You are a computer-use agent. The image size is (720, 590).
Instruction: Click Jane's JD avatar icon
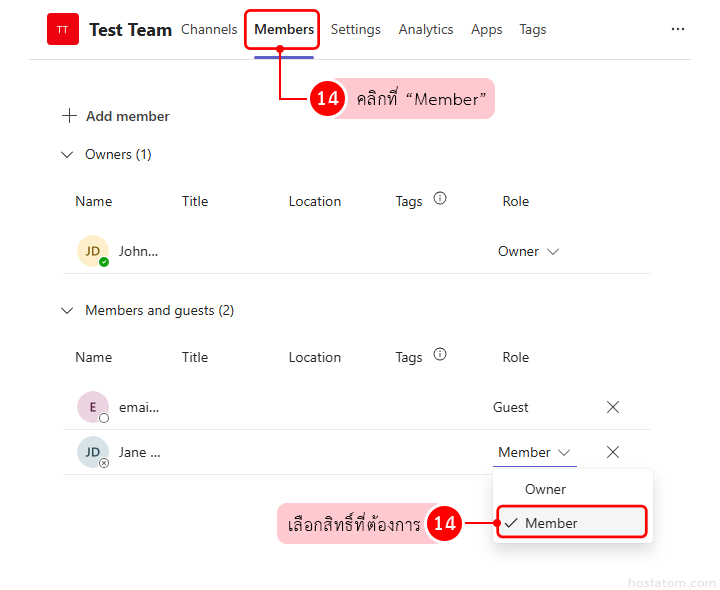coord(92,452)
